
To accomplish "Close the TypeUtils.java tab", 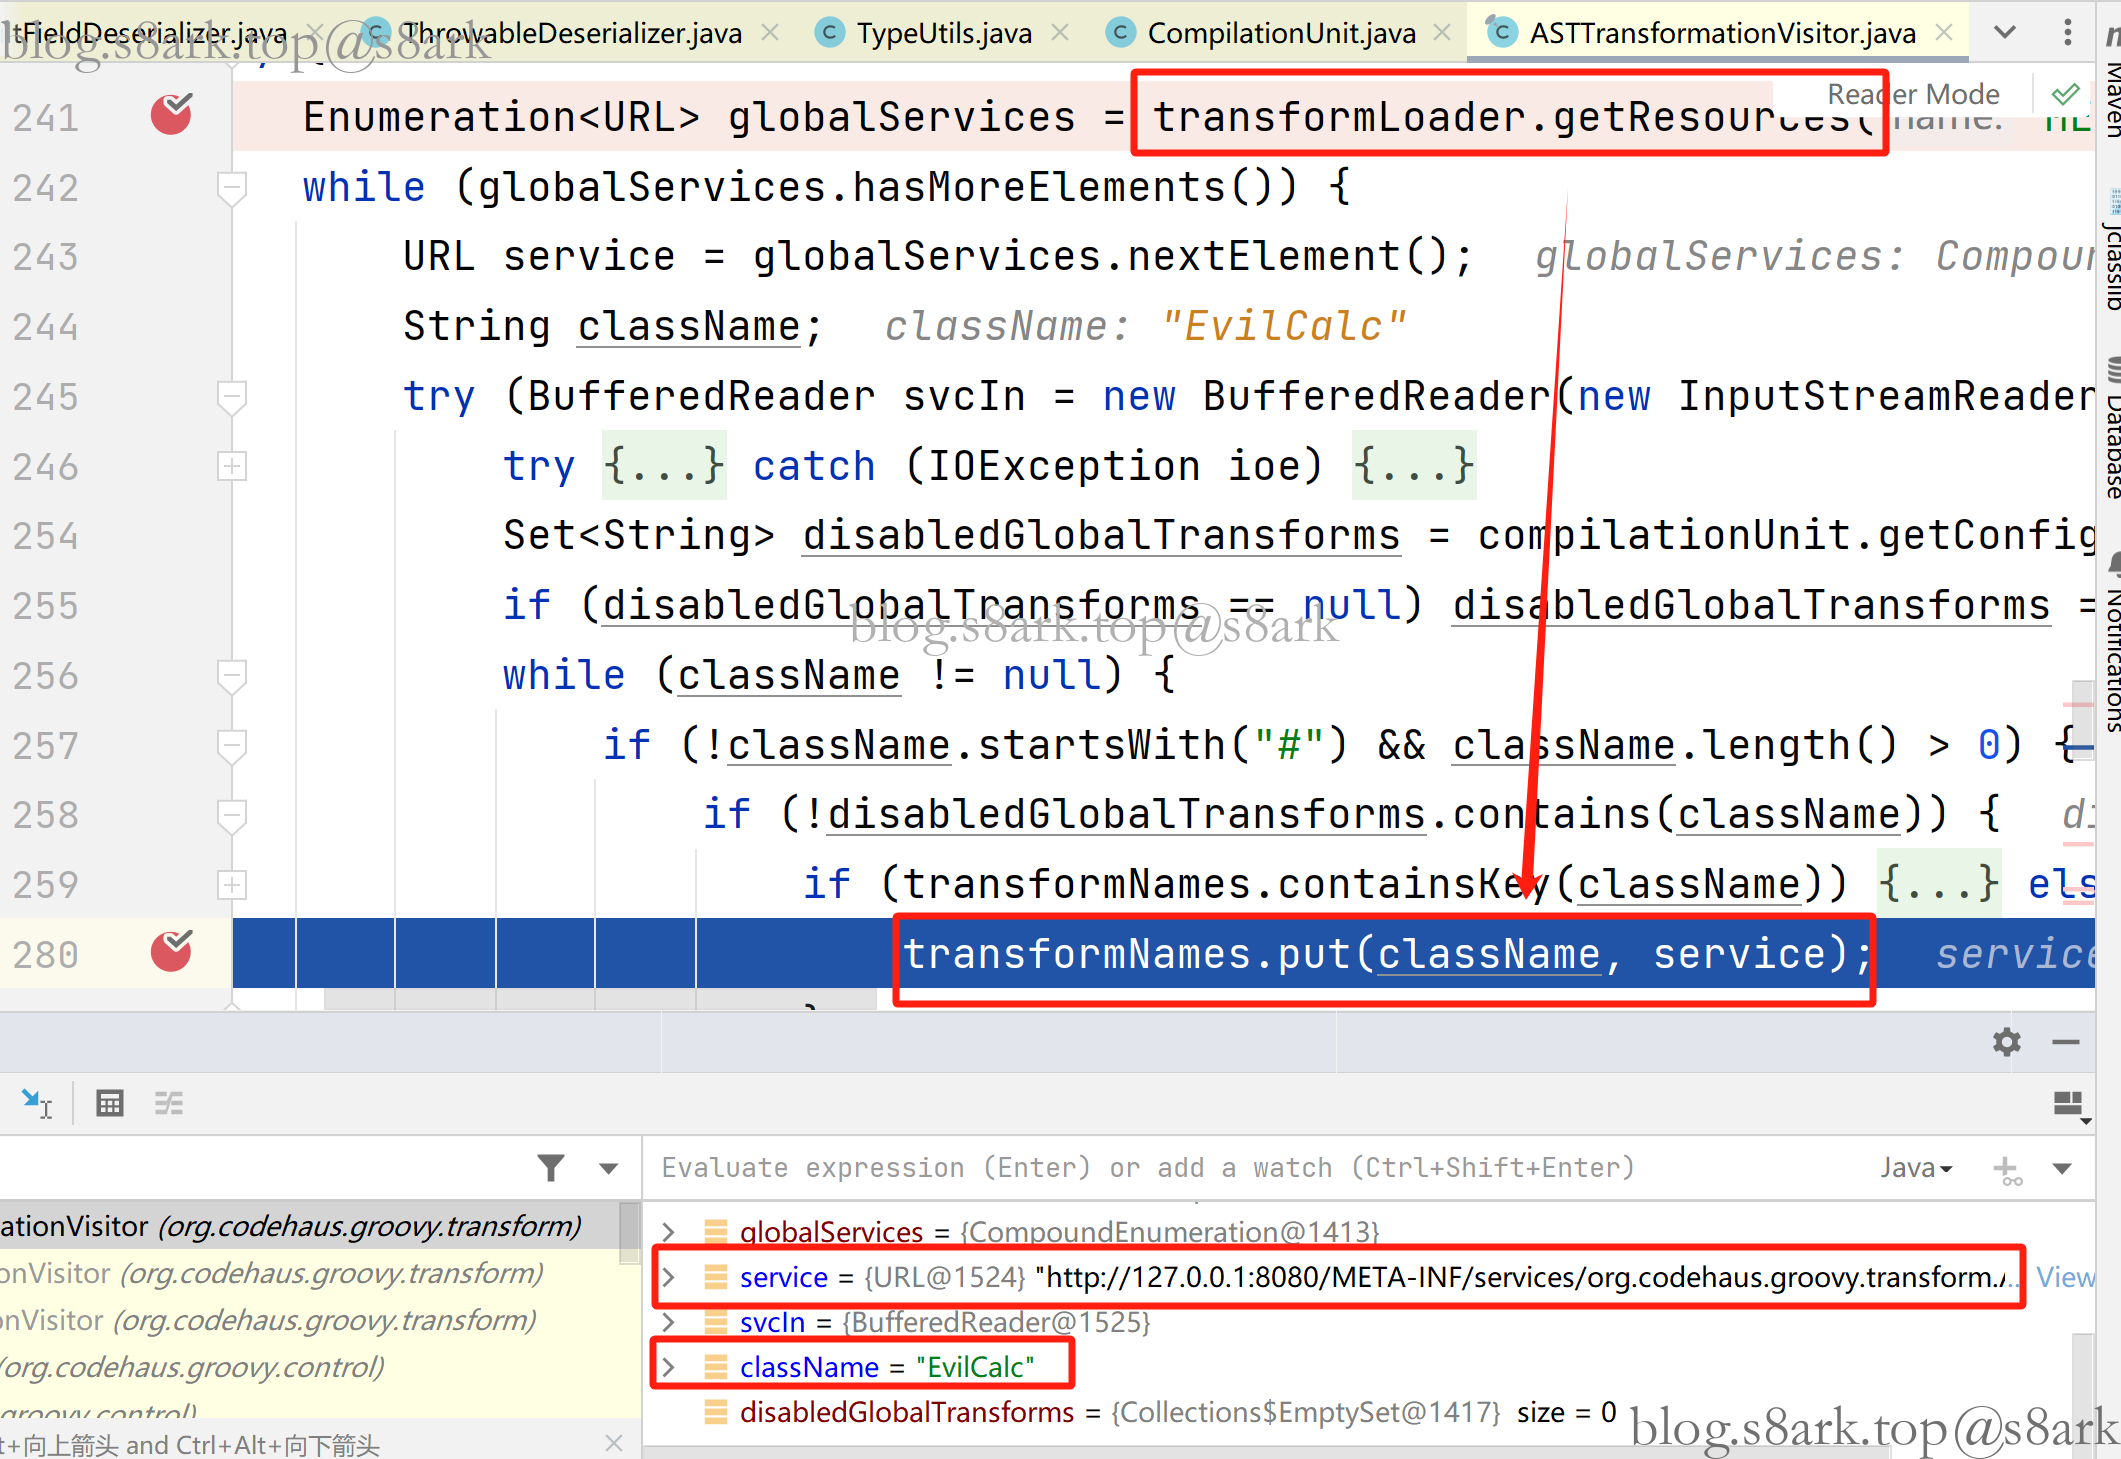I will (x=1060, y=33).
